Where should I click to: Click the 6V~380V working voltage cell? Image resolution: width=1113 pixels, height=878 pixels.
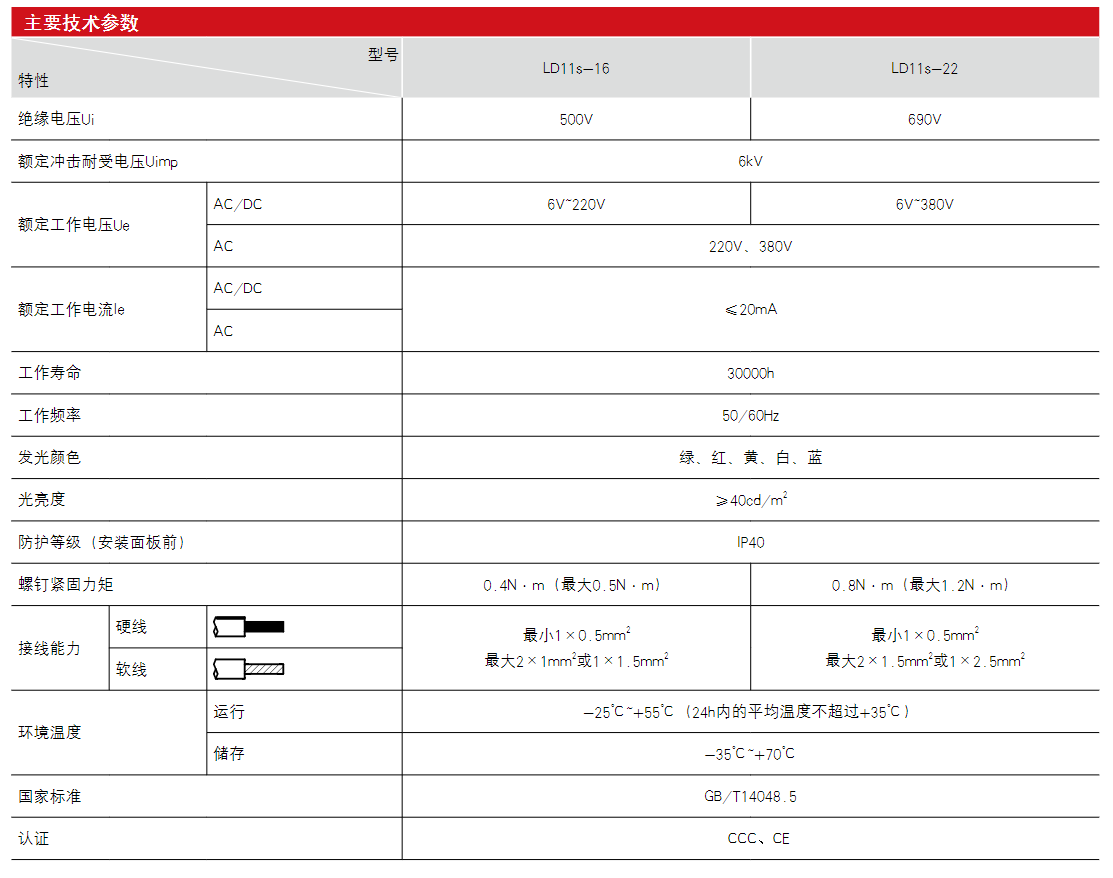(x=924, y=204)
